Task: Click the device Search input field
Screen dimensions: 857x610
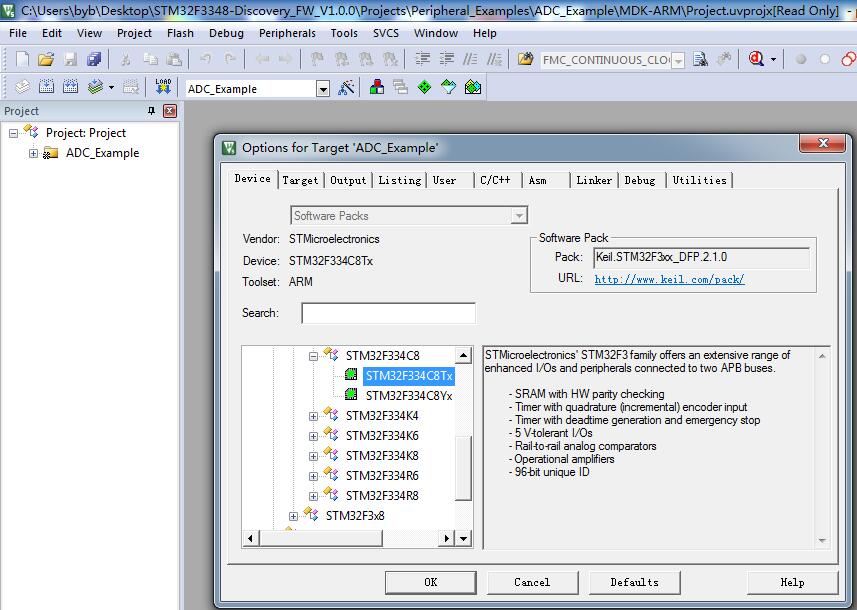Action: click(388, 313)
